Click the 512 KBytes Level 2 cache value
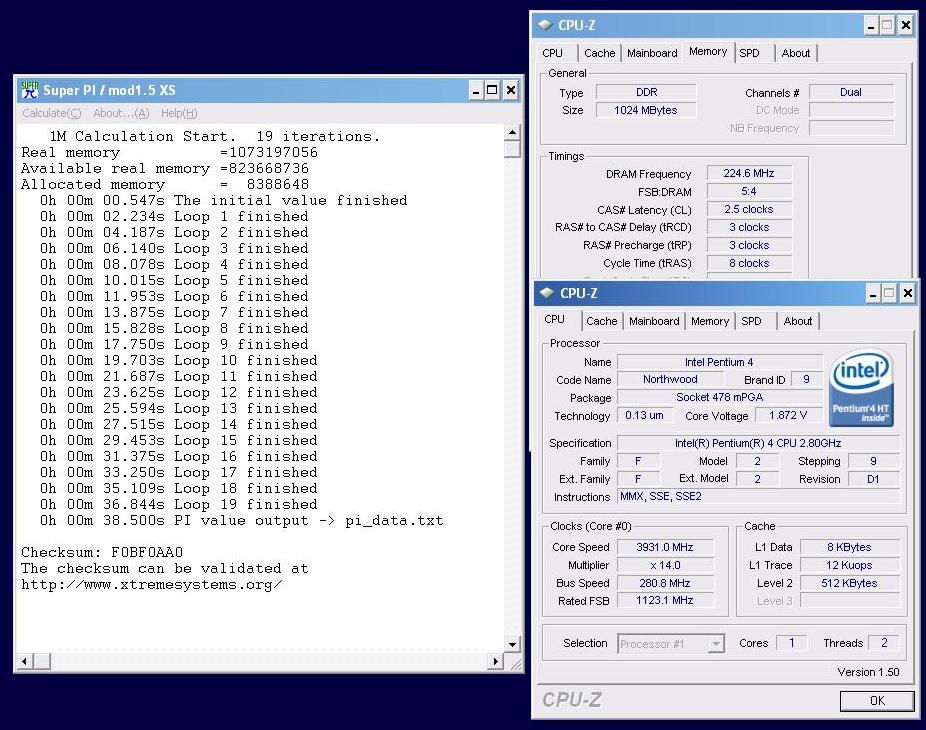The image size is (926, 730). point(849,584)
